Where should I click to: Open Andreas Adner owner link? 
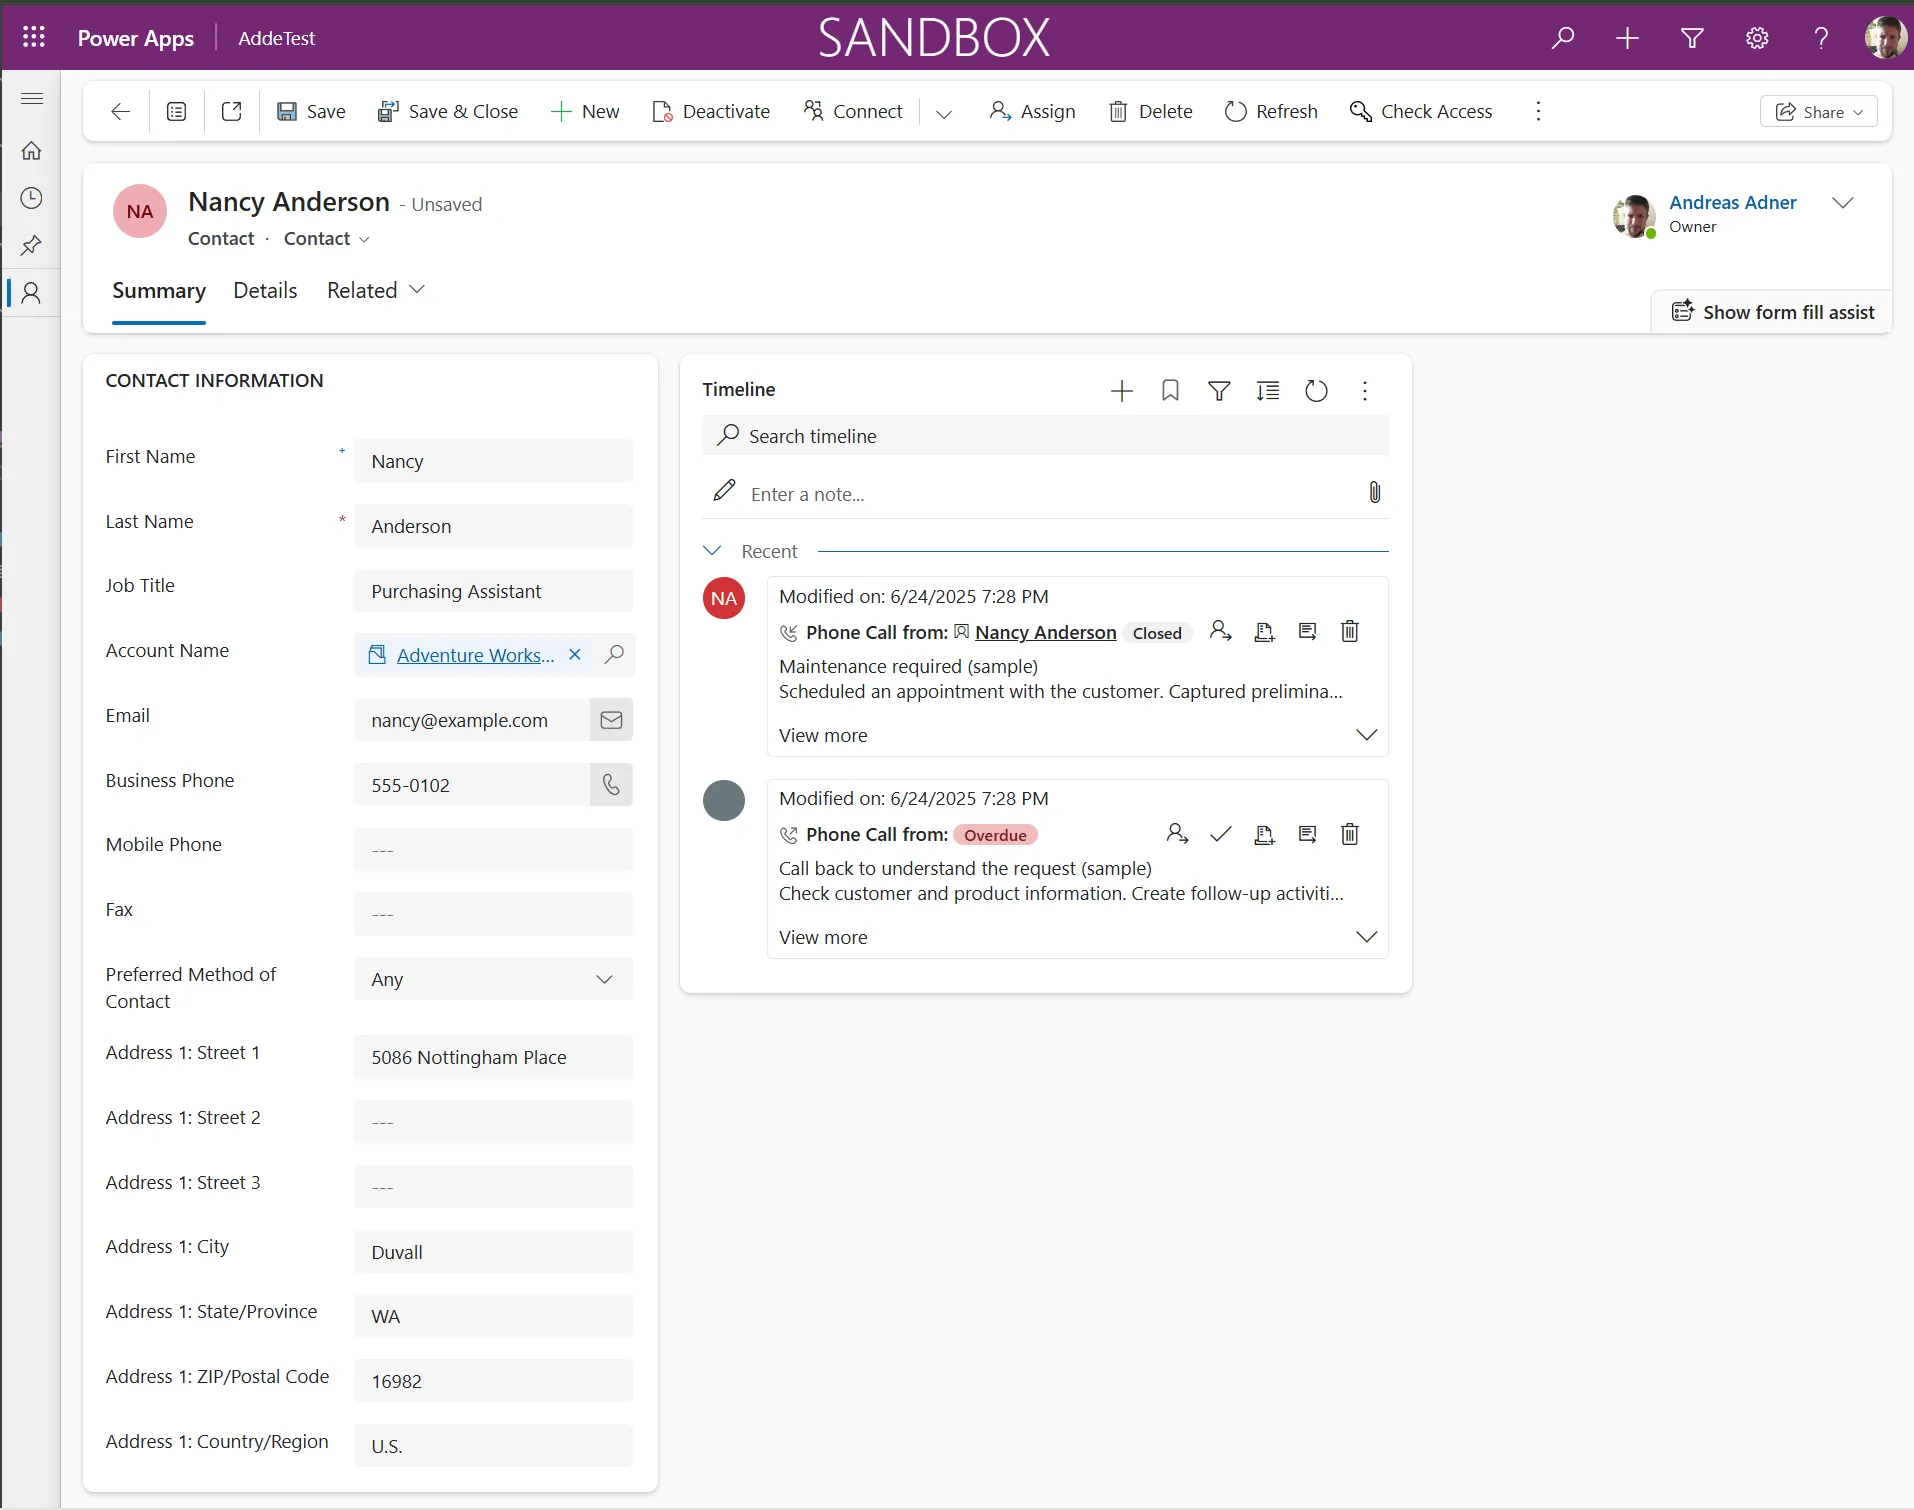[x=1733, y=202]
